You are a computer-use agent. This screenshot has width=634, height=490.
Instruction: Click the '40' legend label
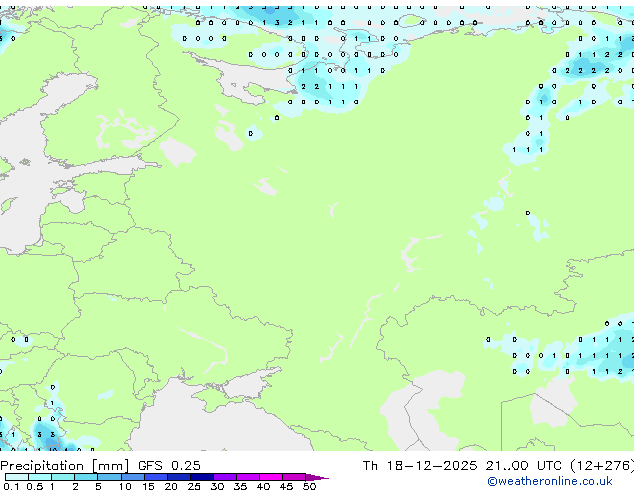(263, 486)
